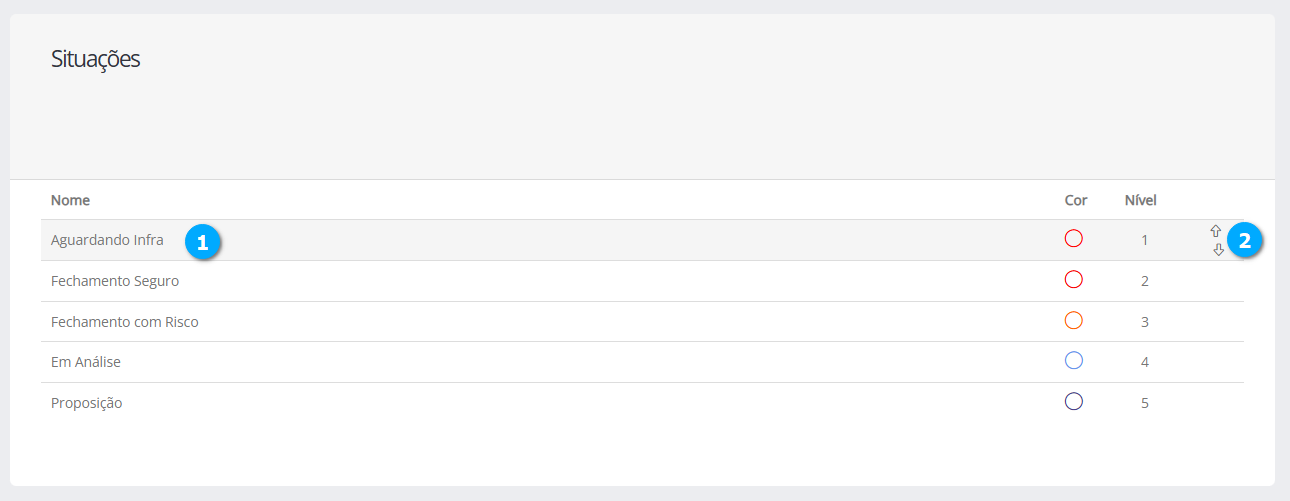Click level number 5 of Proposição
Image resolution: width=1290 pixels, height=501 pixels.
(x=1145, y=403)
